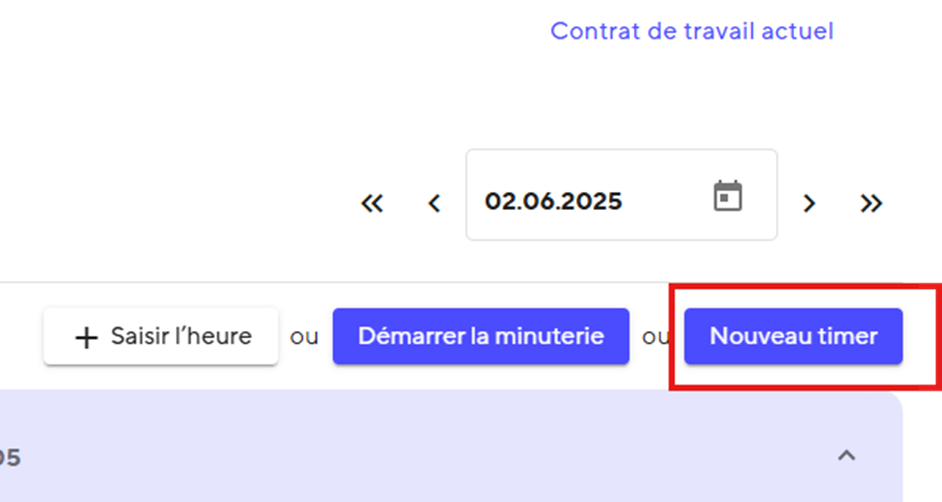The width and height of the screenshot is (942, 502).
Task: Click the section title ending in 05
Action: click(x=10, y=458)
